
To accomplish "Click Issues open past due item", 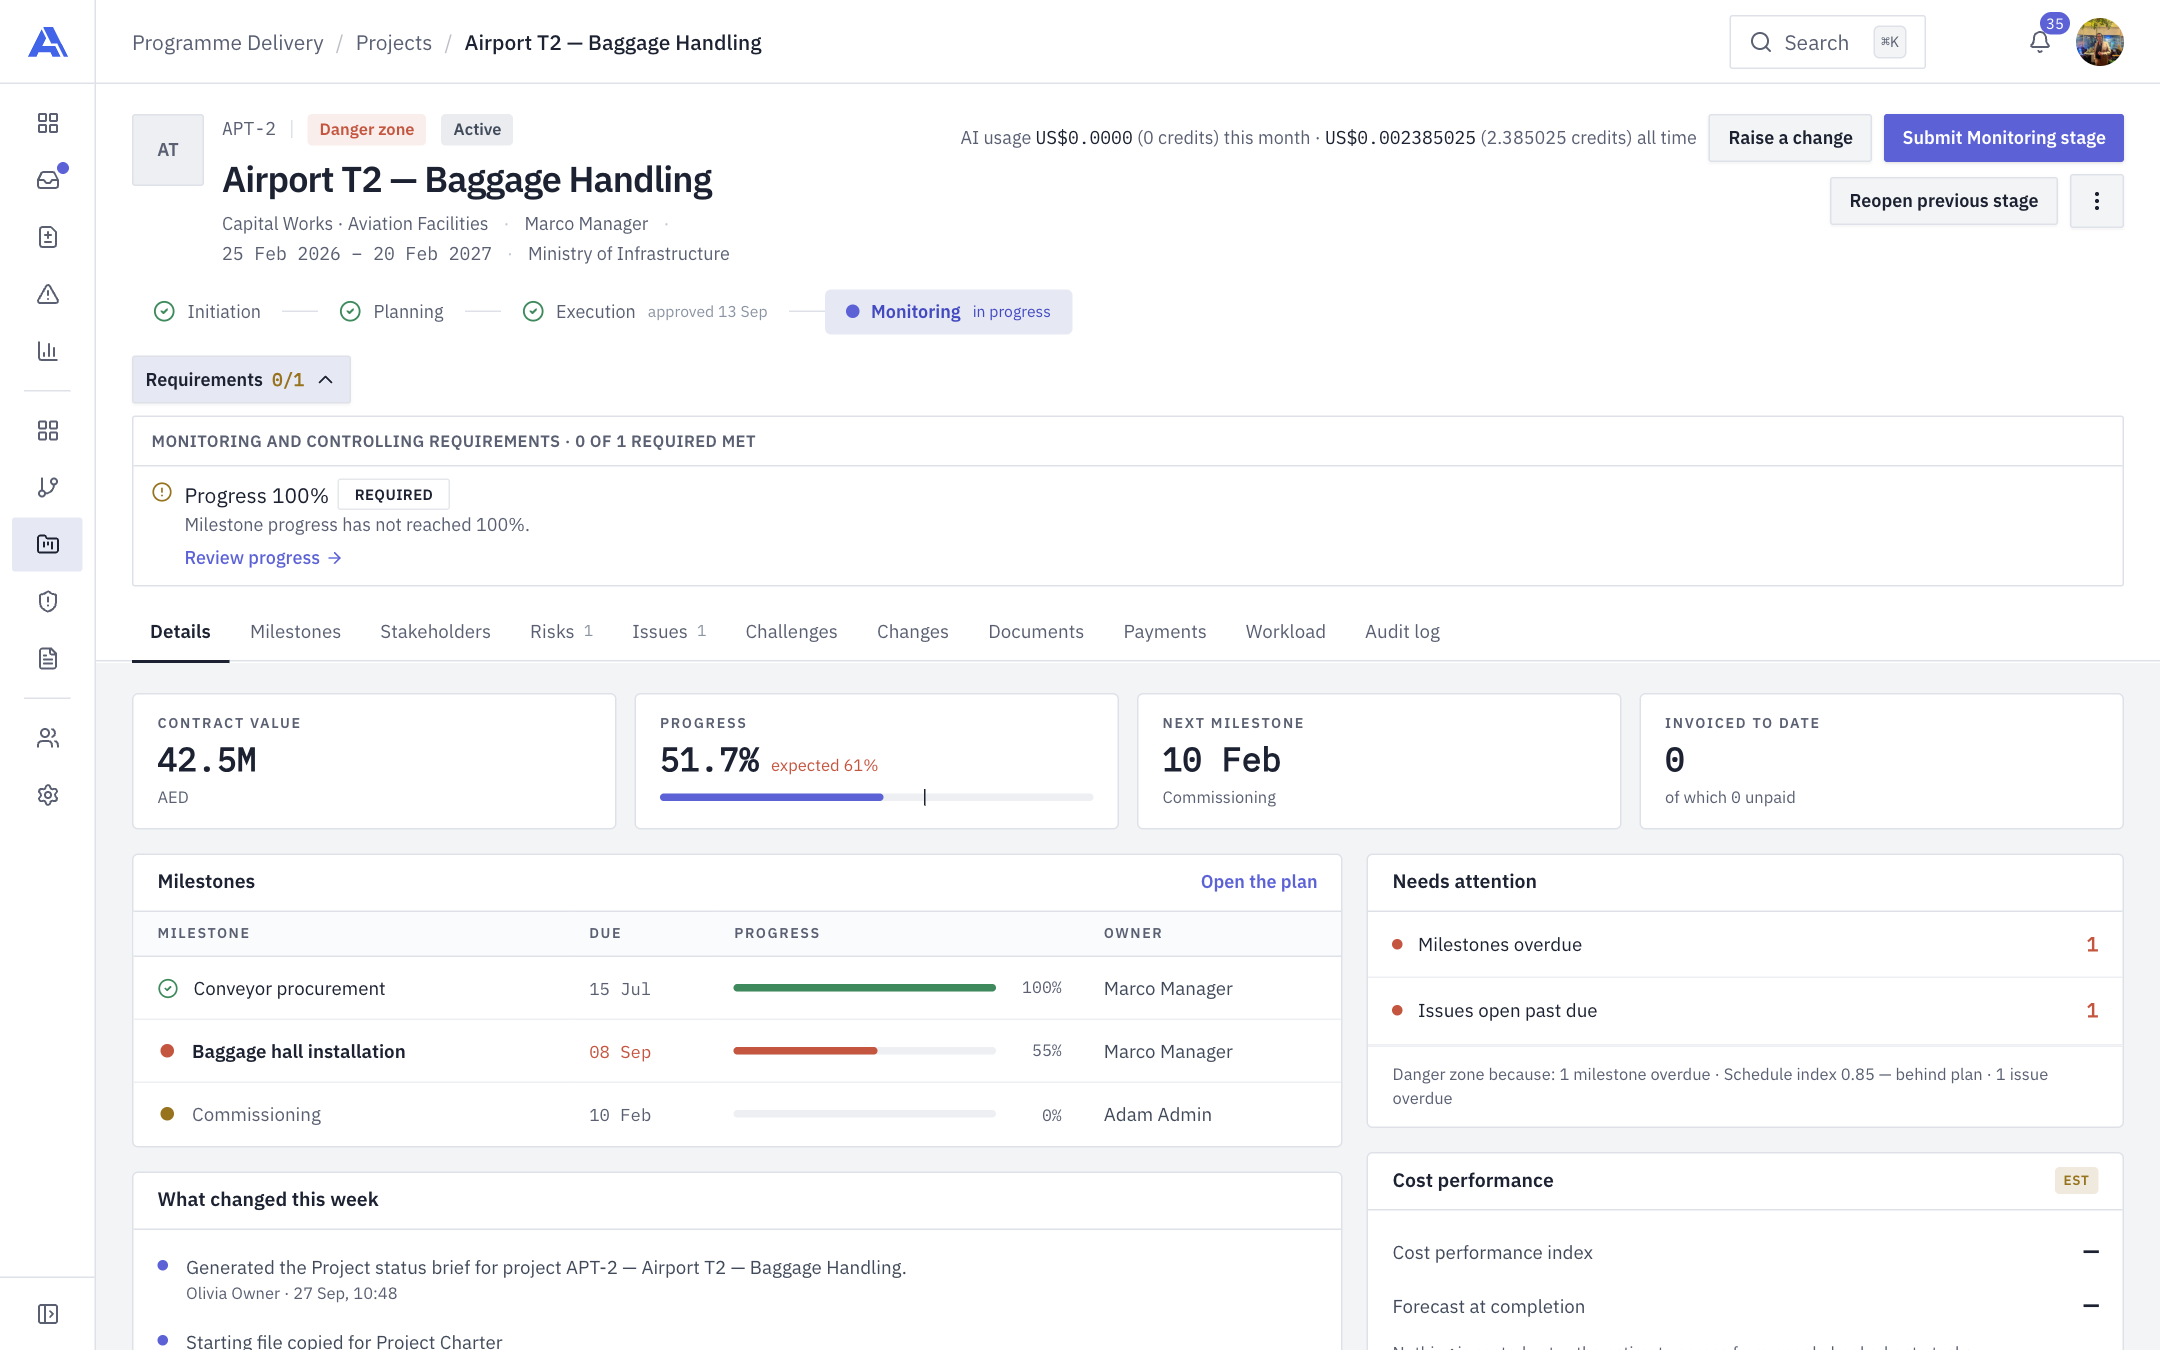I will click(x=1745, y=1011).
